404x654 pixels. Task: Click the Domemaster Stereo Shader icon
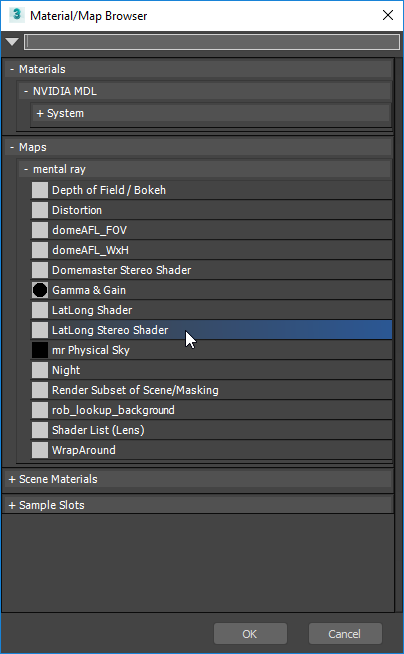point(40,270)
